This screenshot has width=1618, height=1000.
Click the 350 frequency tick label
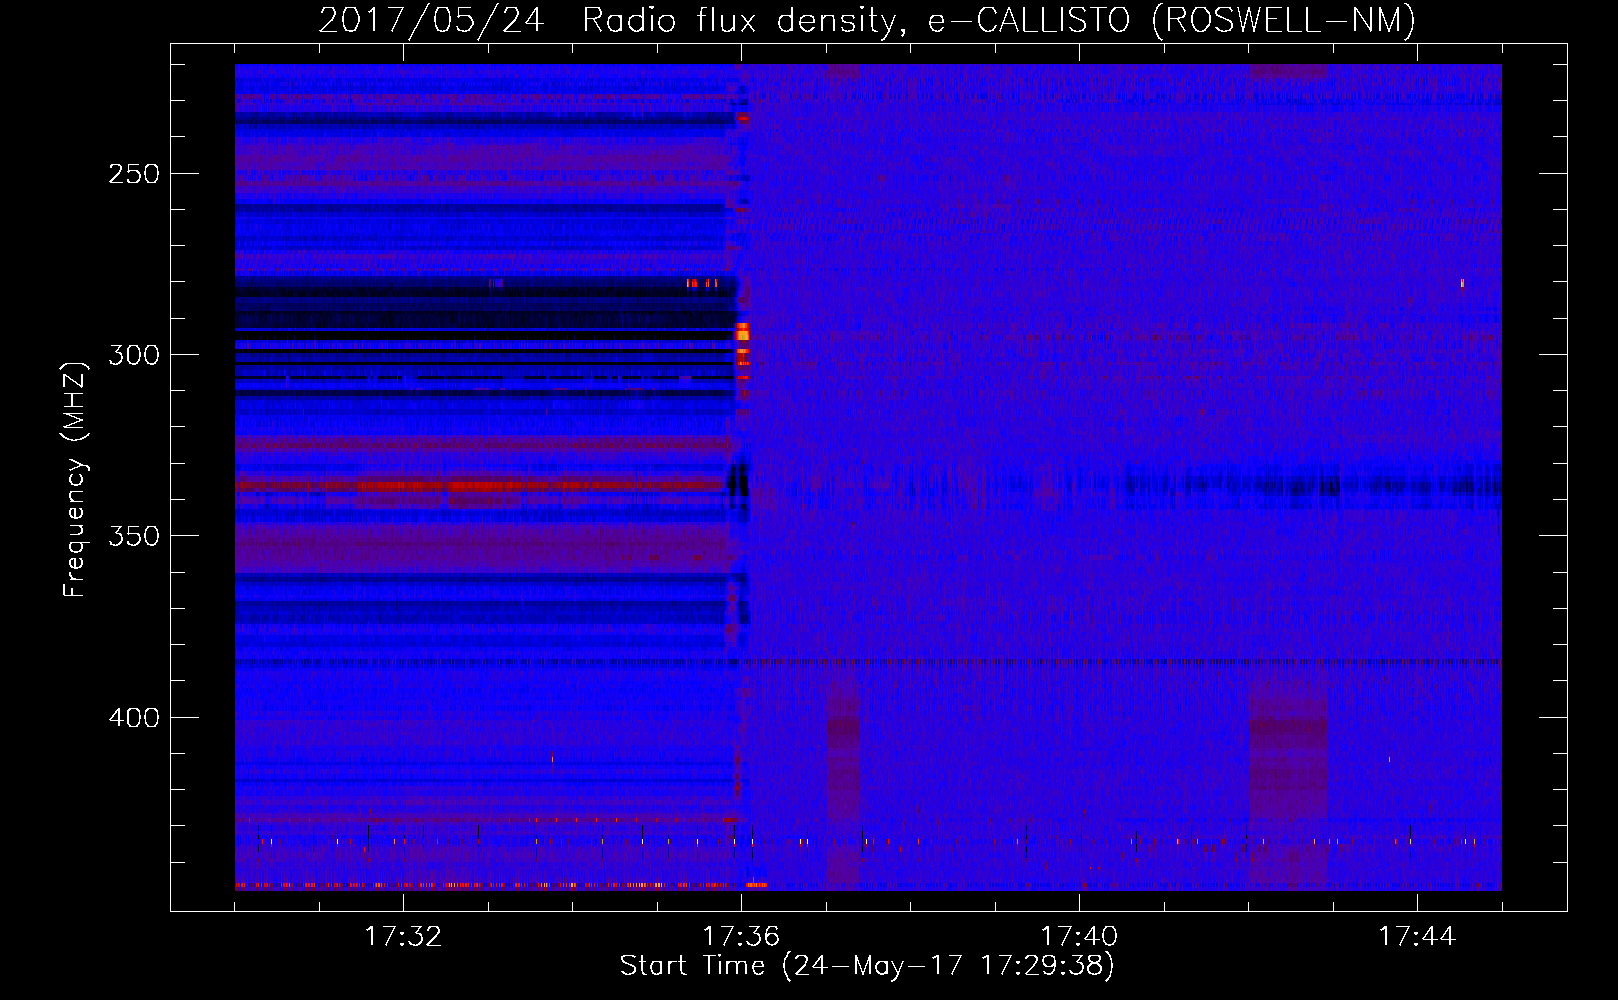[x=134, y=536]
